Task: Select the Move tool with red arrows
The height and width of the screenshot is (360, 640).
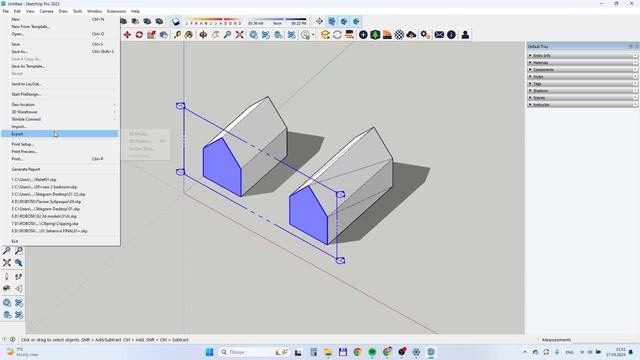Action: pyautogui.click(x=127, y=35)
